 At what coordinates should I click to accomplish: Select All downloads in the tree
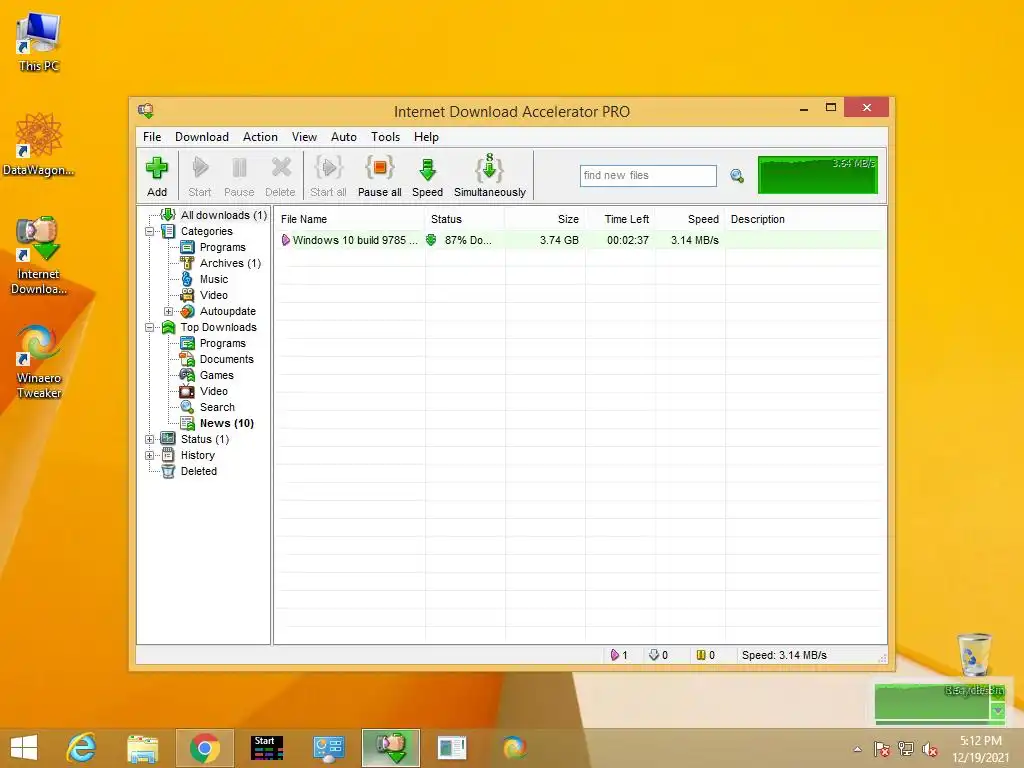[224, 215]
